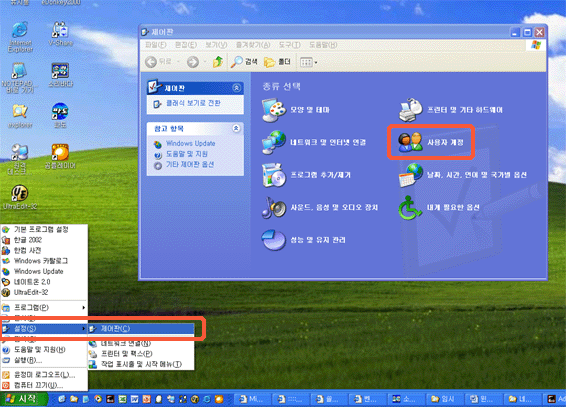This screenshot has width=566, height=407.
Task: Open 사운드, 음성 및 오디오 장치 category
Action: click(x=321, y=207)
